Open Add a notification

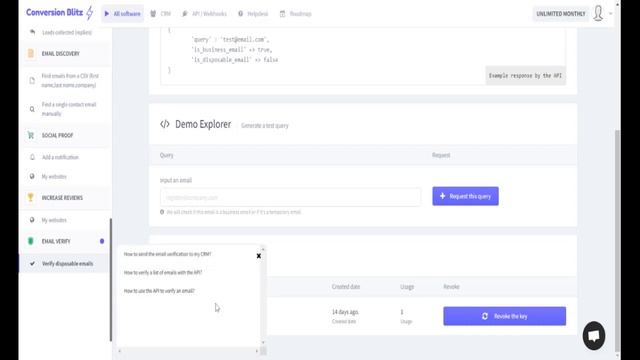(x=60, y=157)
